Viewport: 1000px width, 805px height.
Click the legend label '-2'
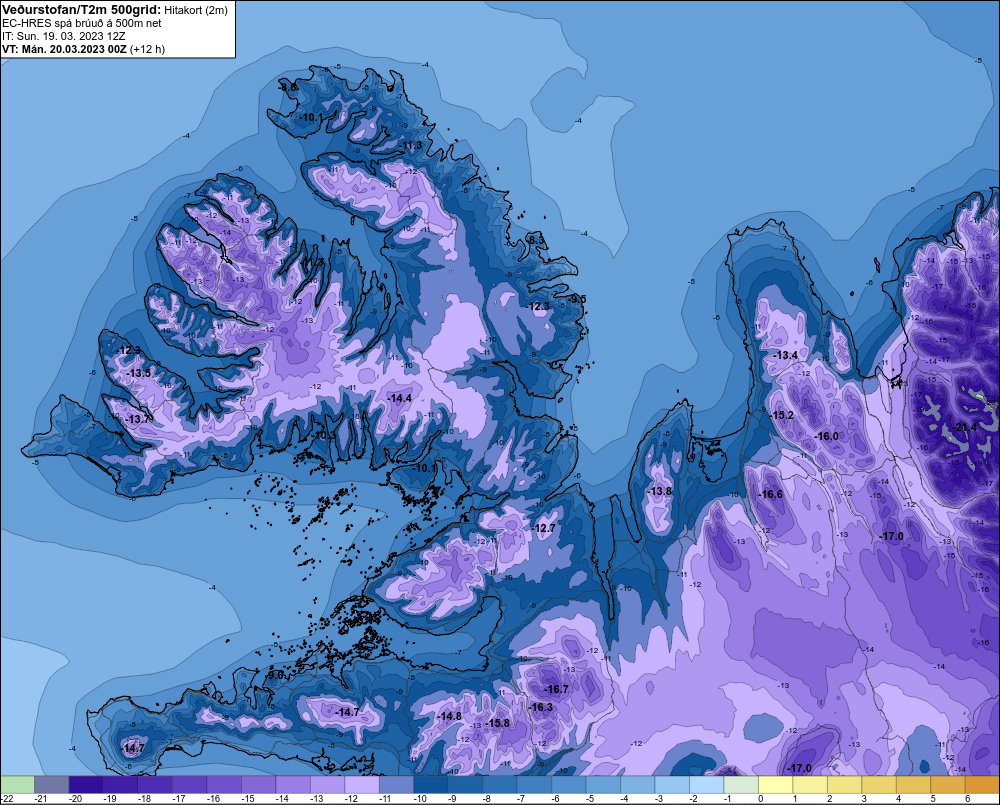coord(695,799)
